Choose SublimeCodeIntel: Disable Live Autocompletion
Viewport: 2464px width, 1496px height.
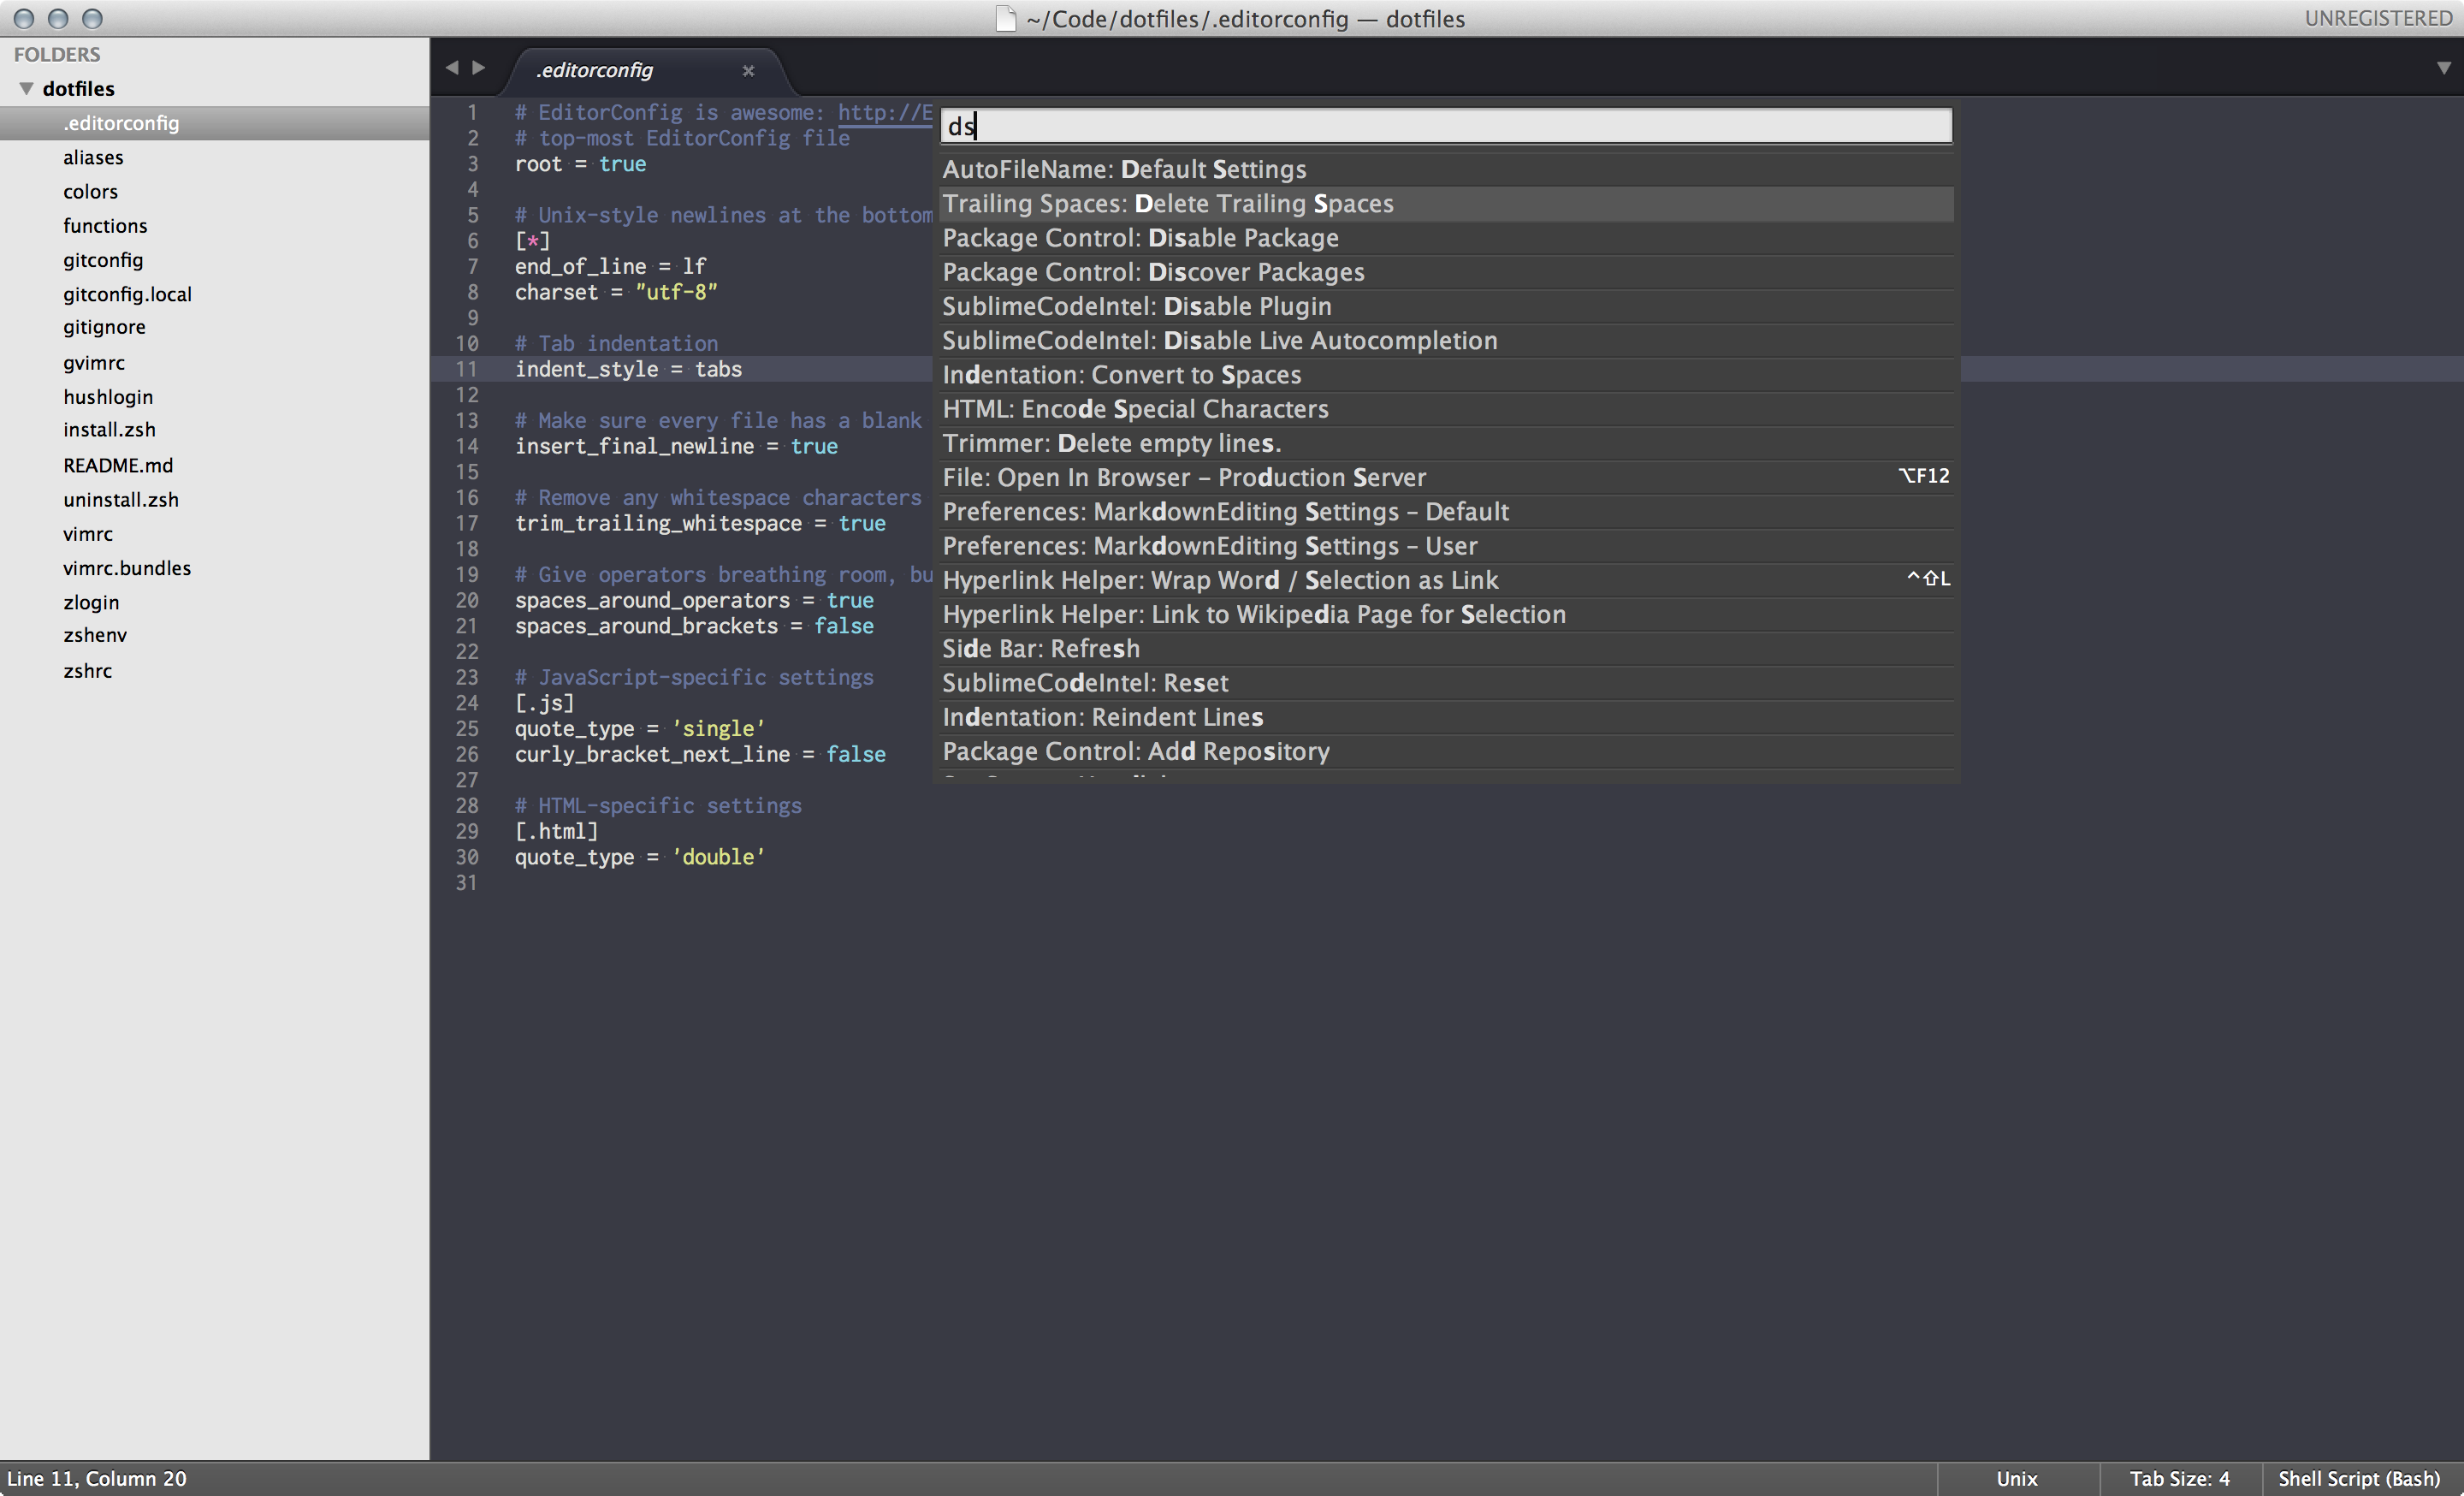click(x=1446, y=340)
